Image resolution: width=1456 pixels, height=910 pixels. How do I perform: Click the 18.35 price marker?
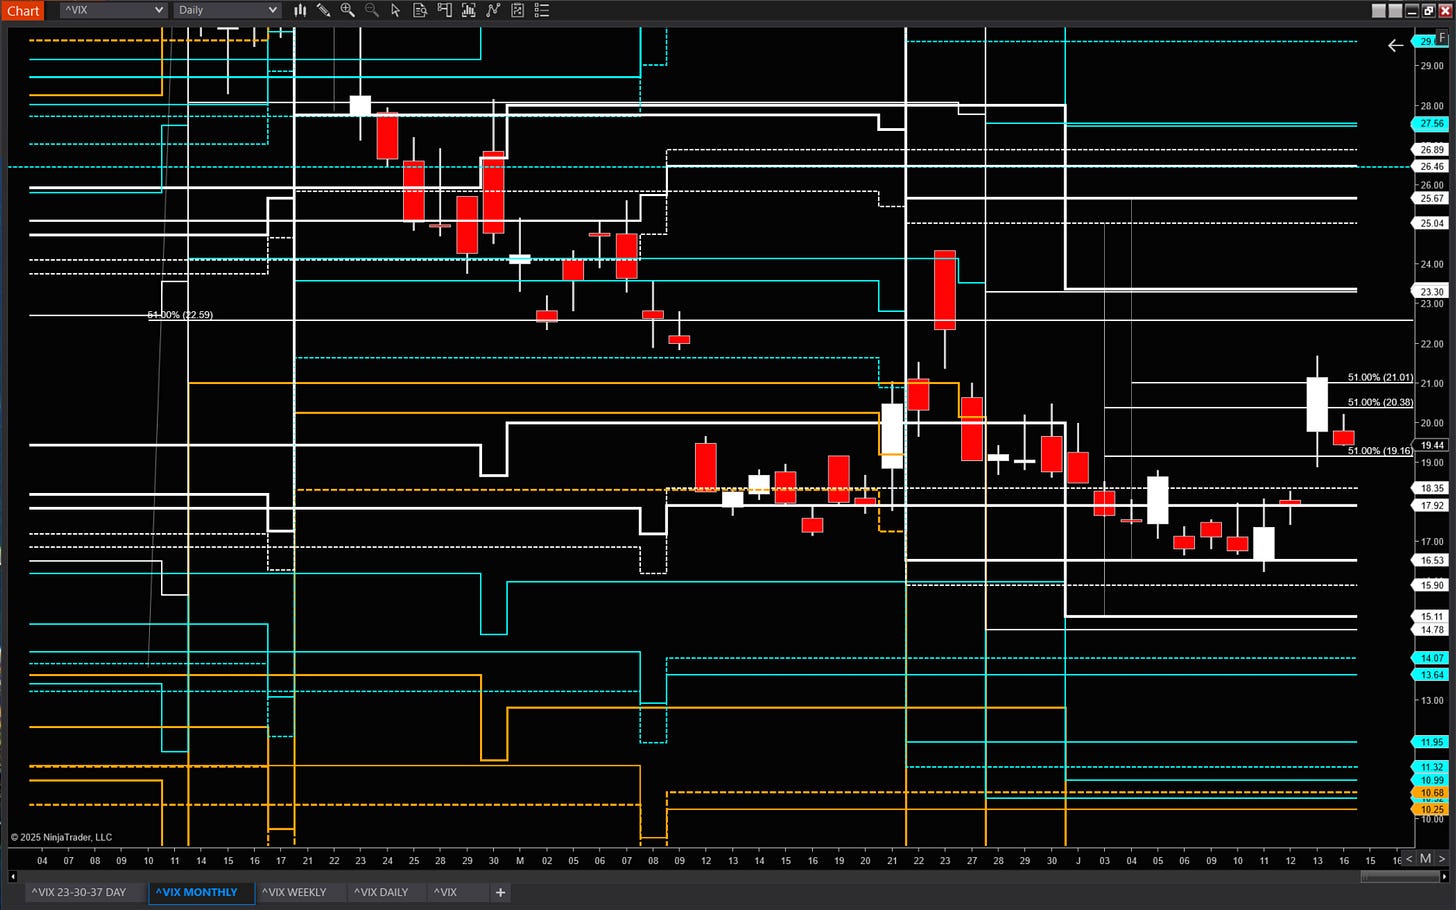click(x=1431, y=488)
